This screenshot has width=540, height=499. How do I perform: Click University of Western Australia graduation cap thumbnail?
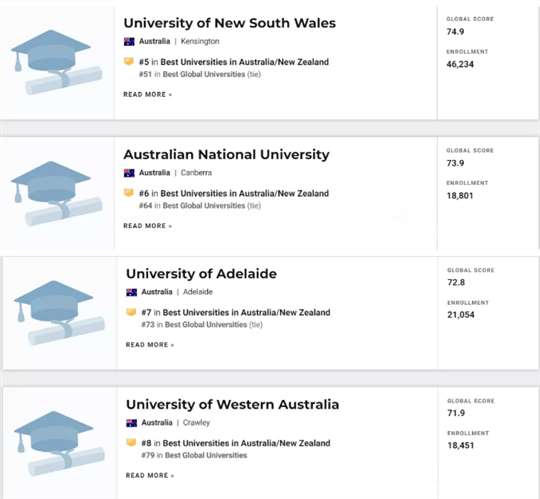pyautogui.click(x=59, y=444)
